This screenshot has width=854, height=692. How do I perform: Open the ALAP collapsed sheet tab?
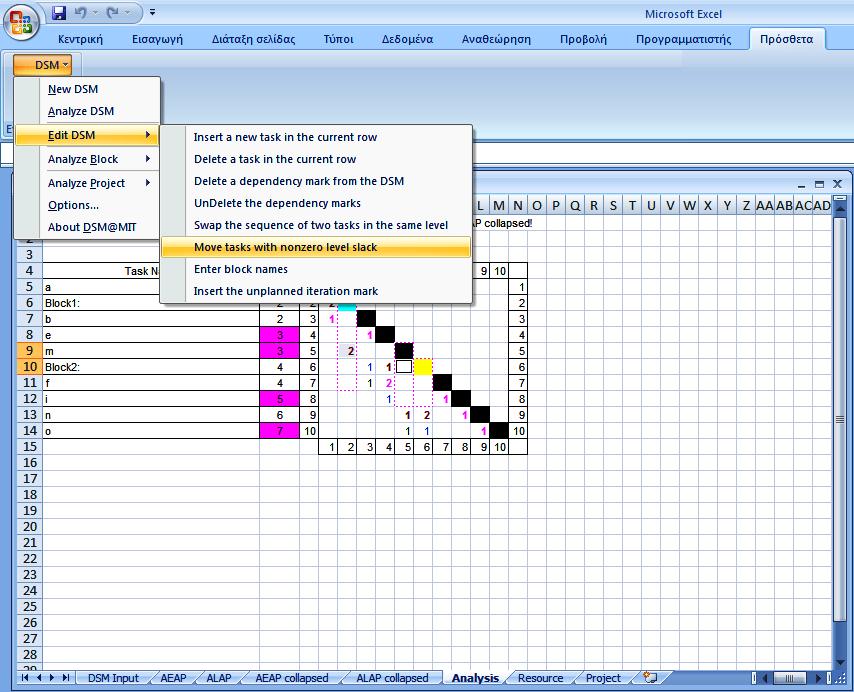coord(392,678)
